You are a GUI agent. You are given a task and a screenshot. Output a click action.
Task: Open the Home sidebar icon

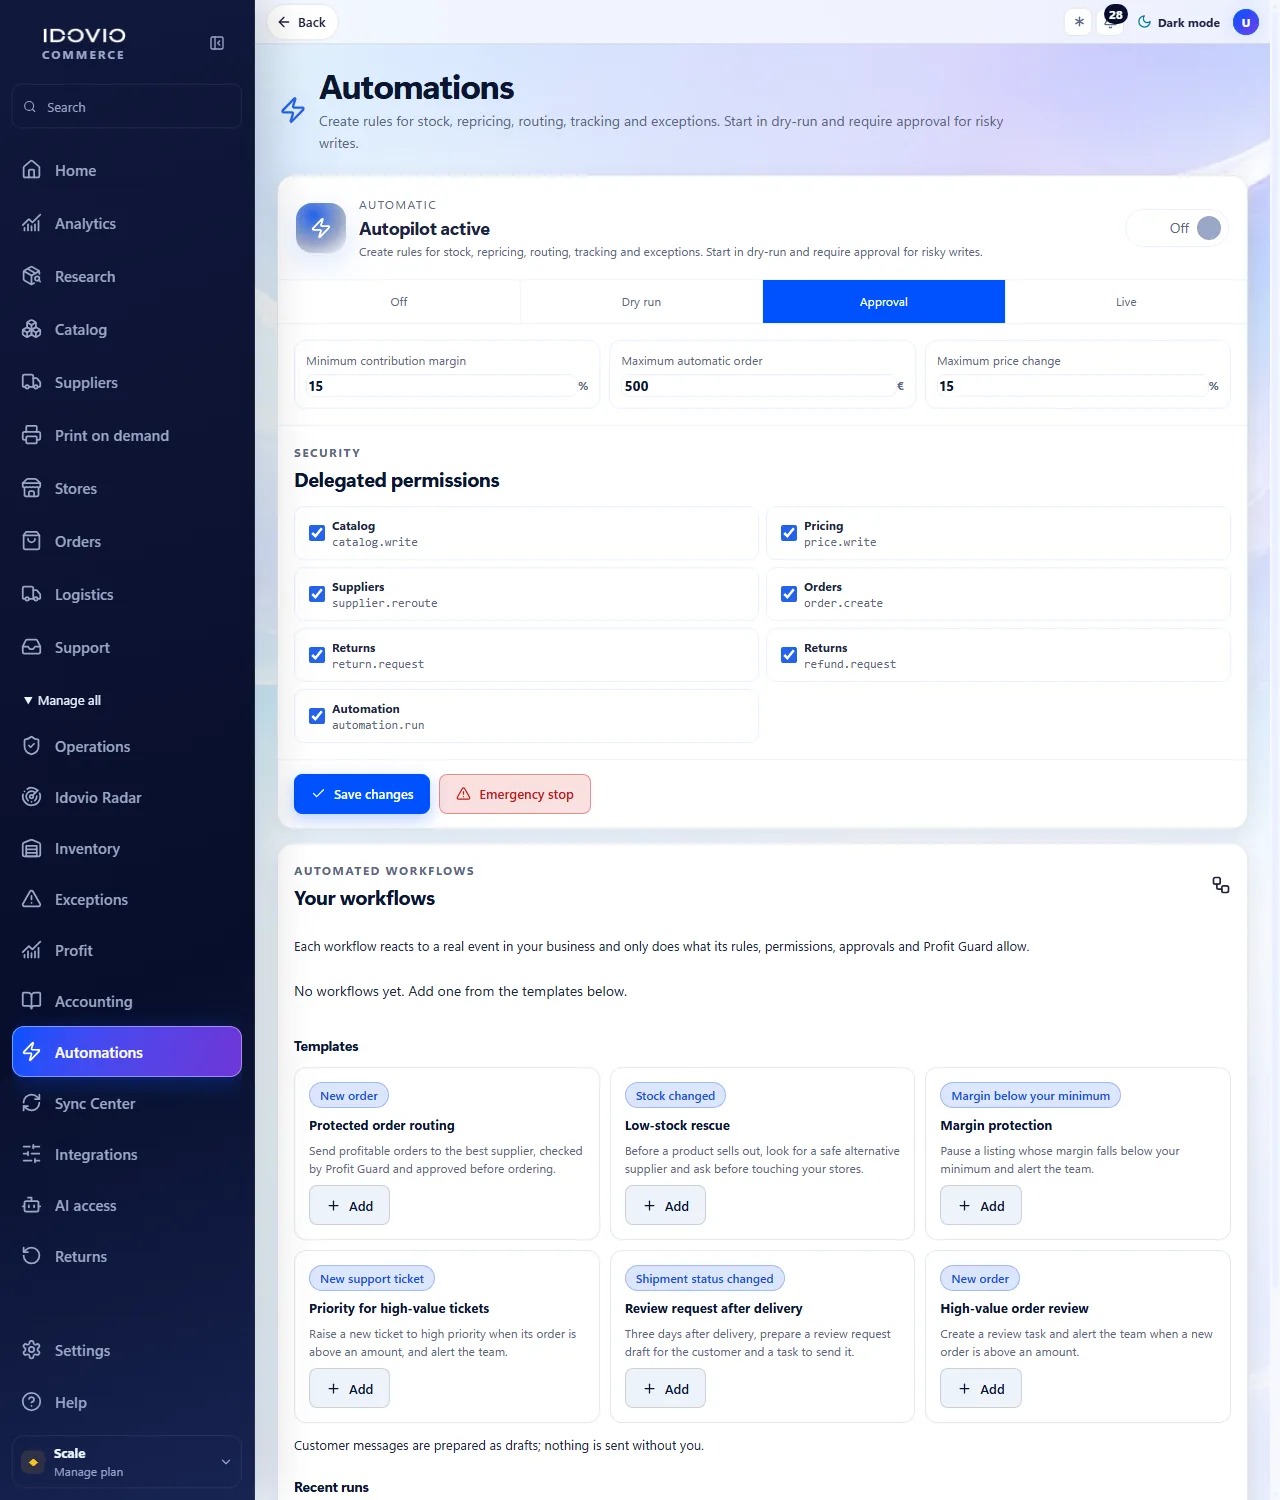coord(32,170)
